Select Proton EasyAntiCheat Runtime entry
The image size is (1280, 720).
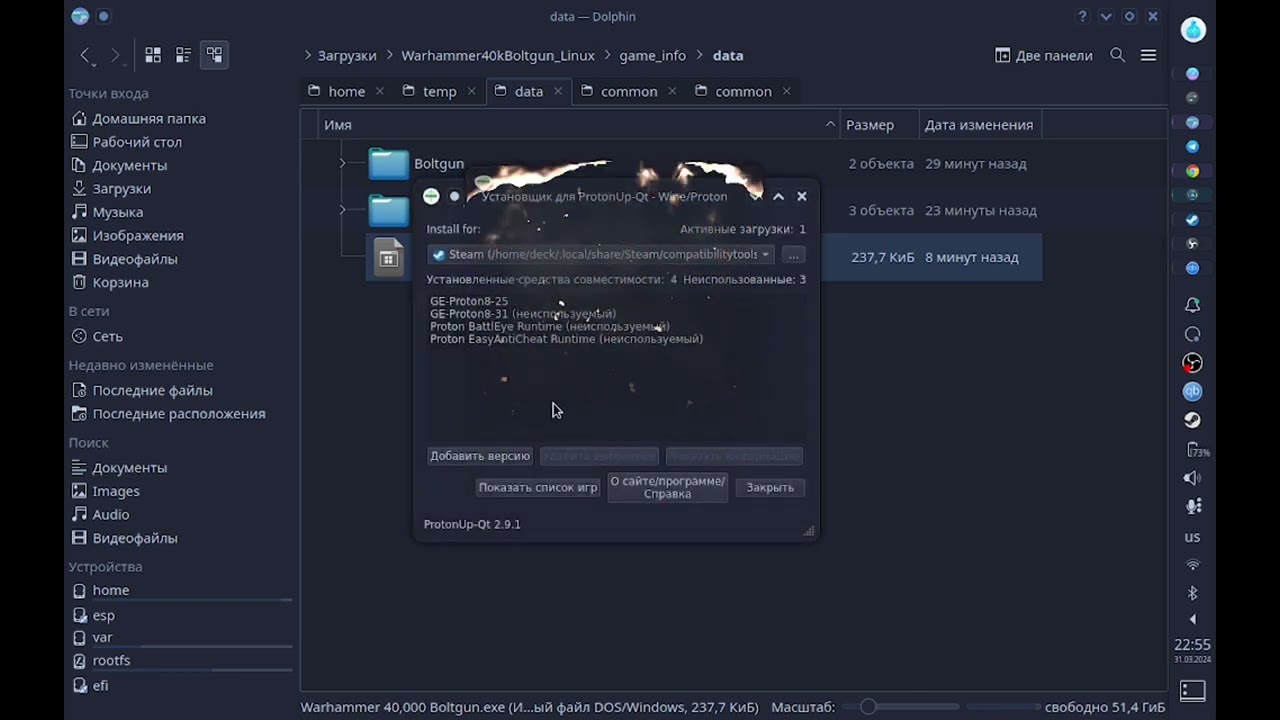(566, 339)
